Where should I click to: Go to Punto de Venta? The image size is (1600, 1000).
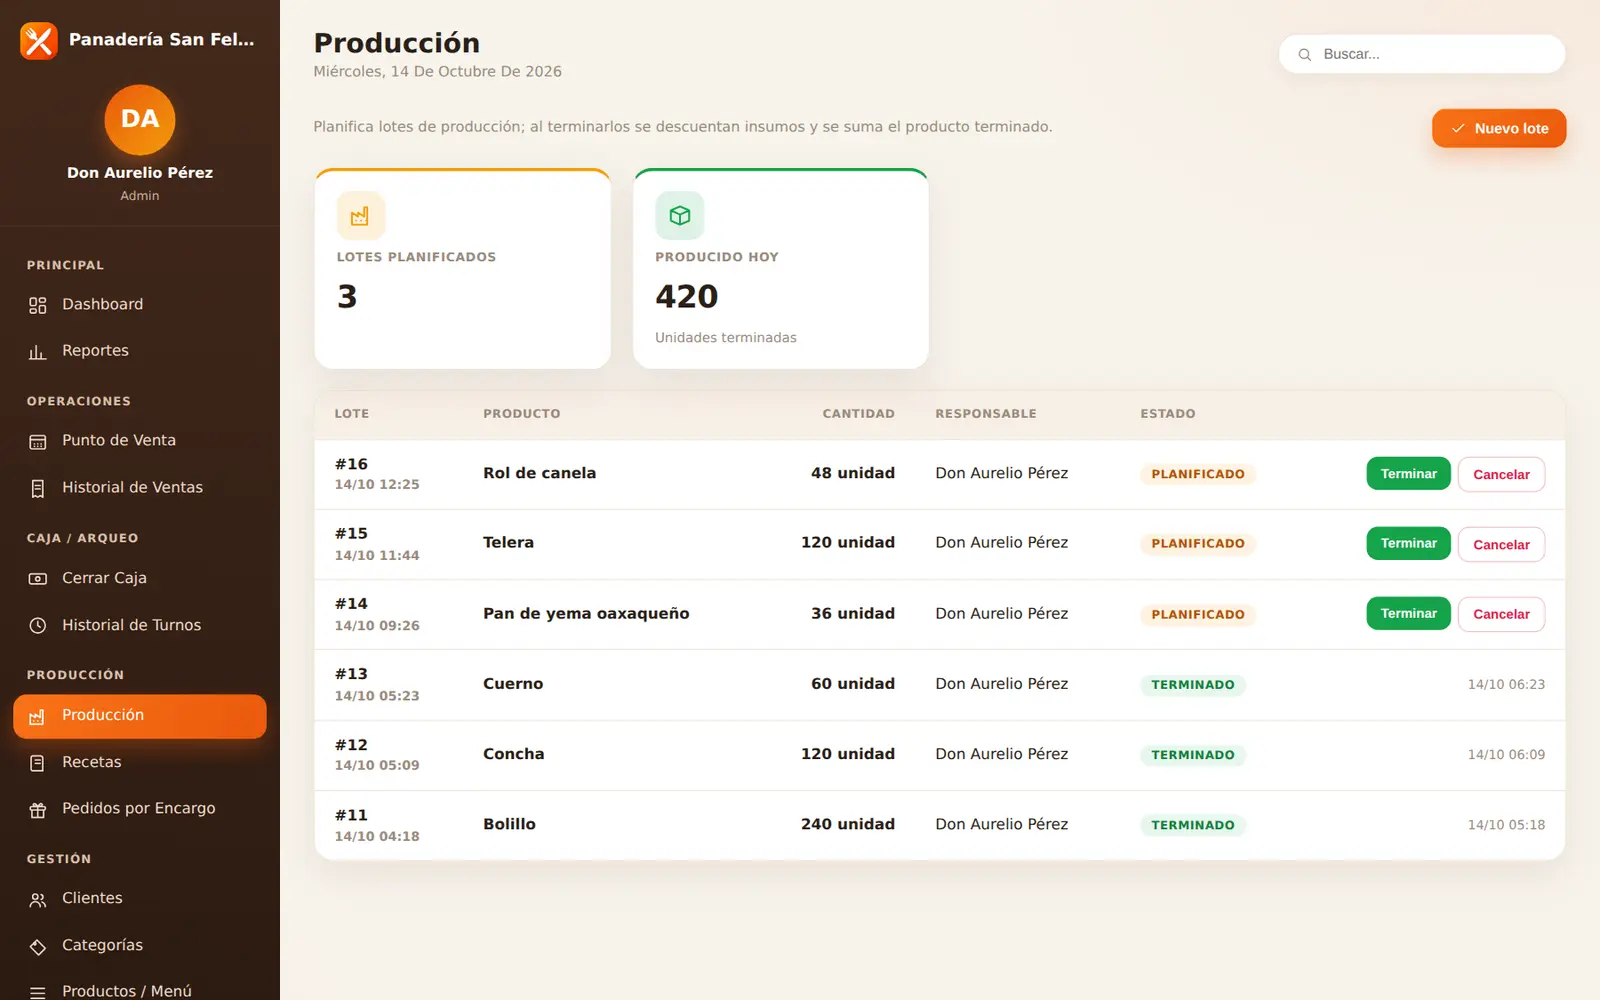click(x=140, y=440)
